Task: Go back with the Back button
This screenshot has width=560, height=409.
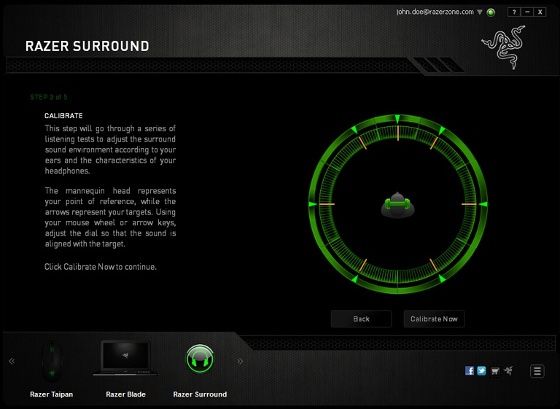Action: coord(361,319)
